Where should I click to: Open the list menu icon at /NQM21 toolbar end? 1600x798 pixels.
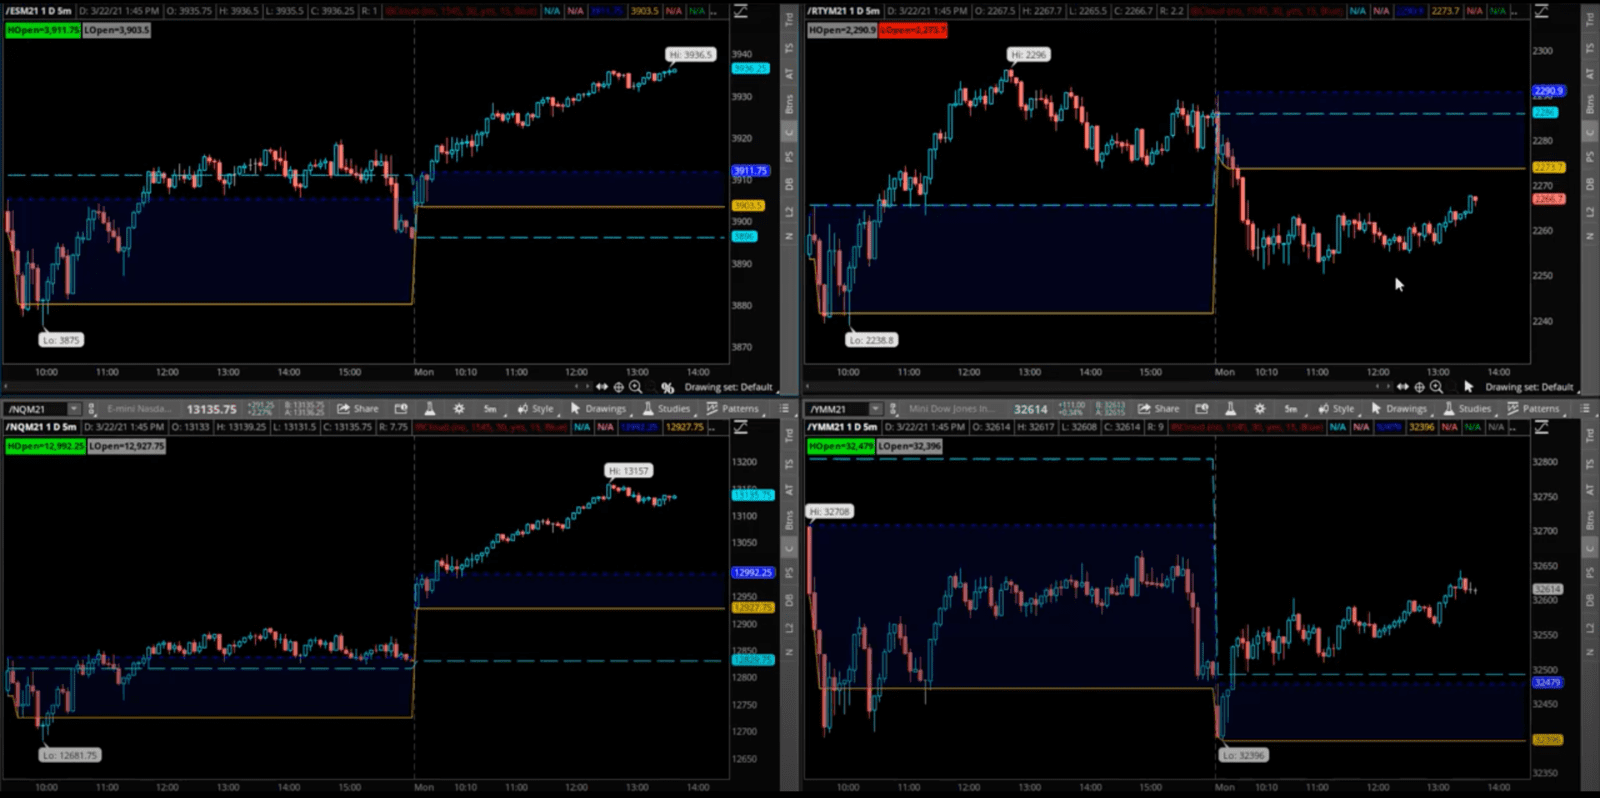tap(784, 409)
